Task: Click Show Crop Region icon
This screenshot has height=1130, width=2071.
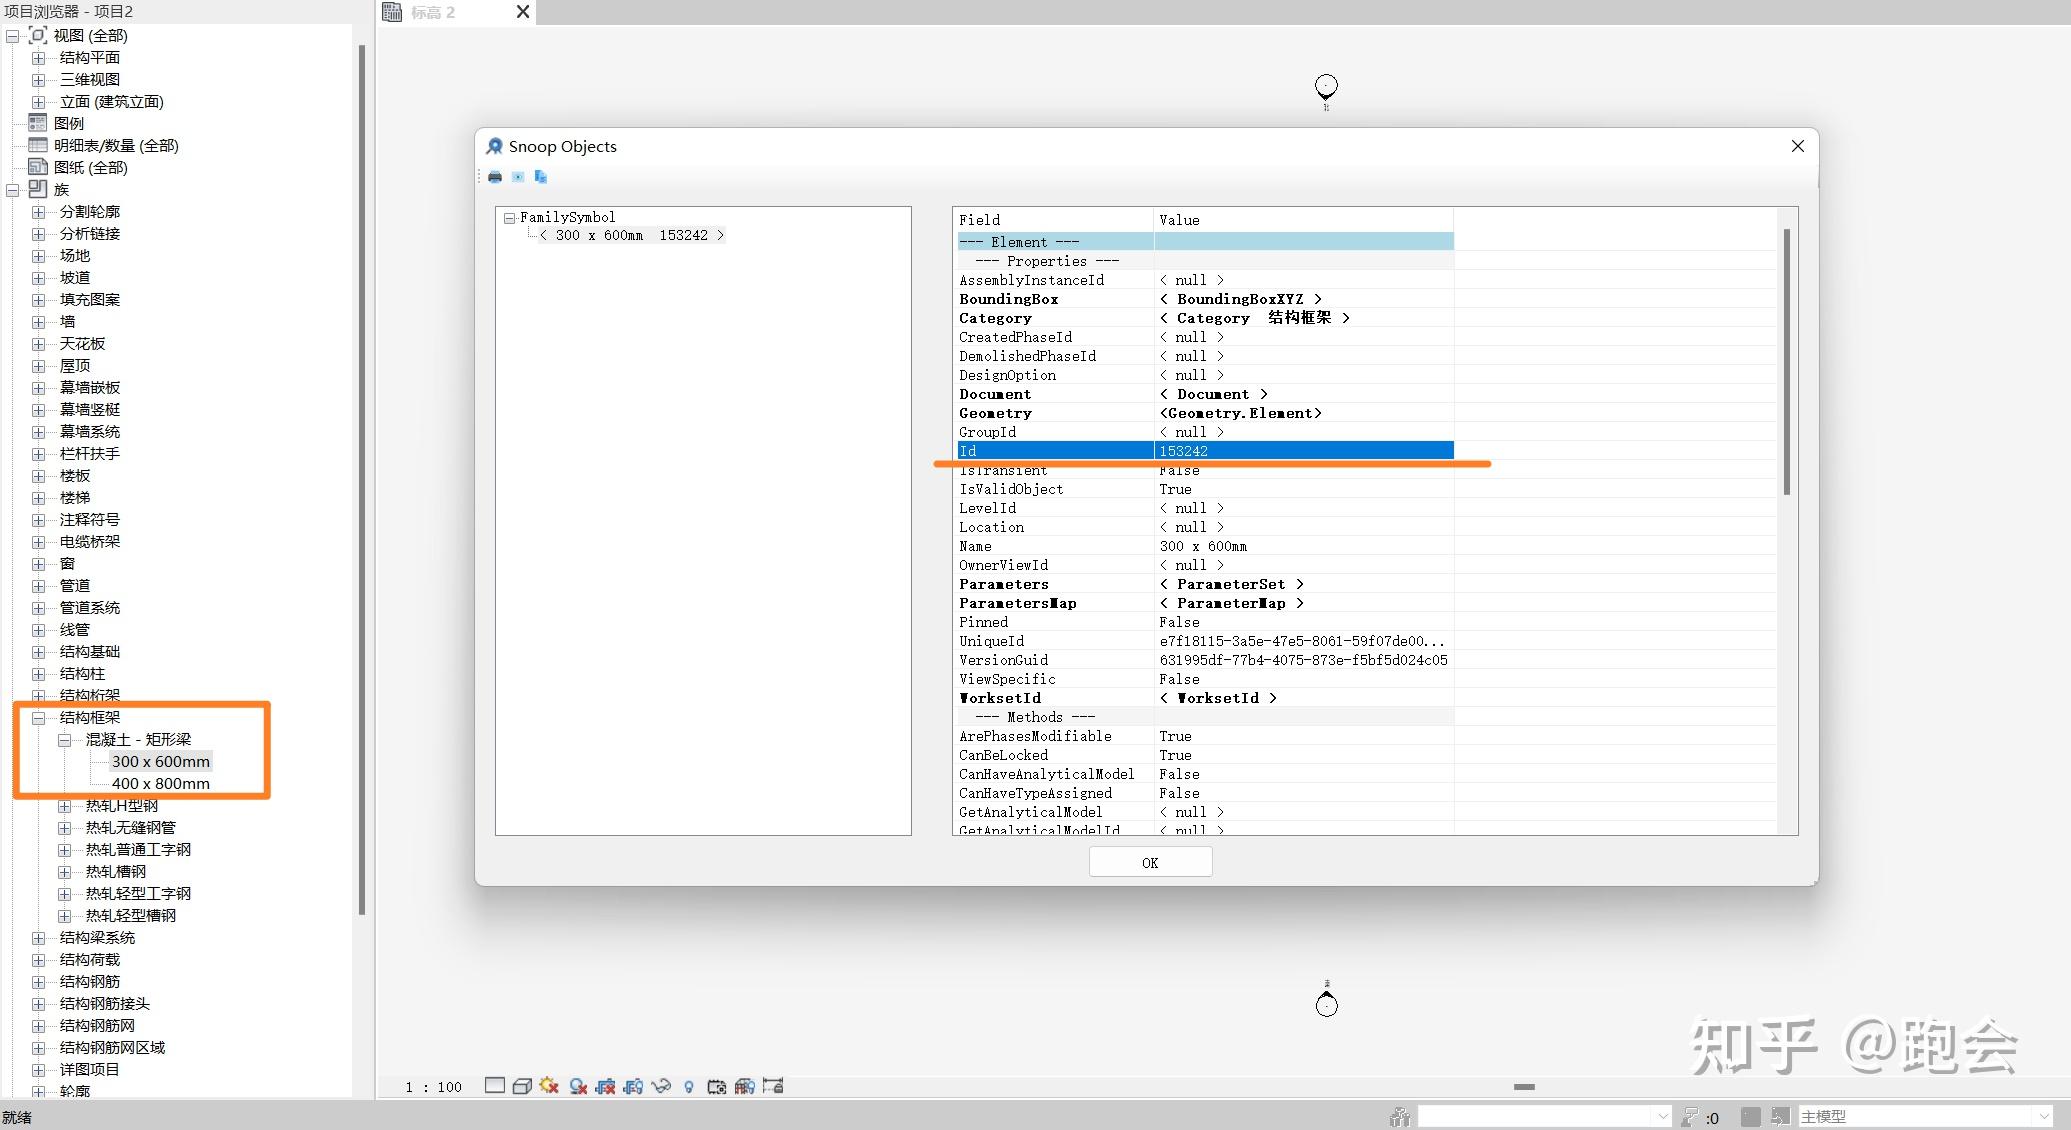Action: tap(633, 1086)
